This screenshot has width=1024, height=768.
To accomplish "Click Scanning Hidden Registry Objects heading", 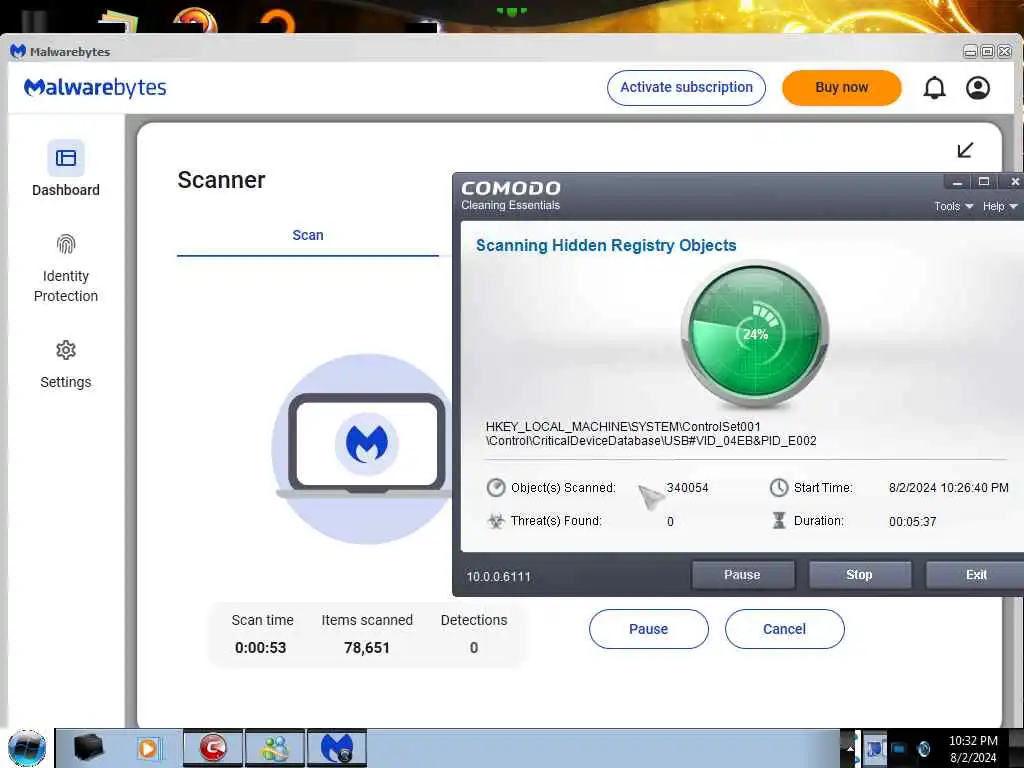I will coord(606,246).
